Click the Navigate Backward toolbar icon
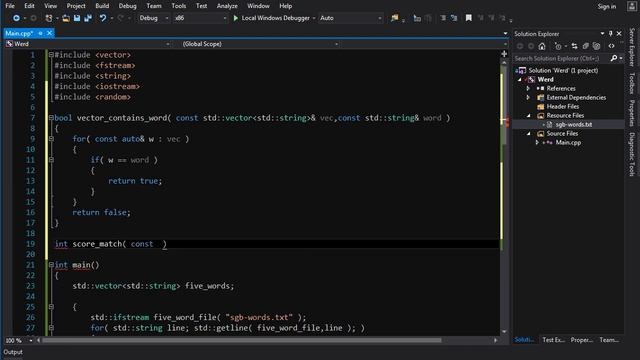This screenshot has width=640, height=360. (16, 18)
